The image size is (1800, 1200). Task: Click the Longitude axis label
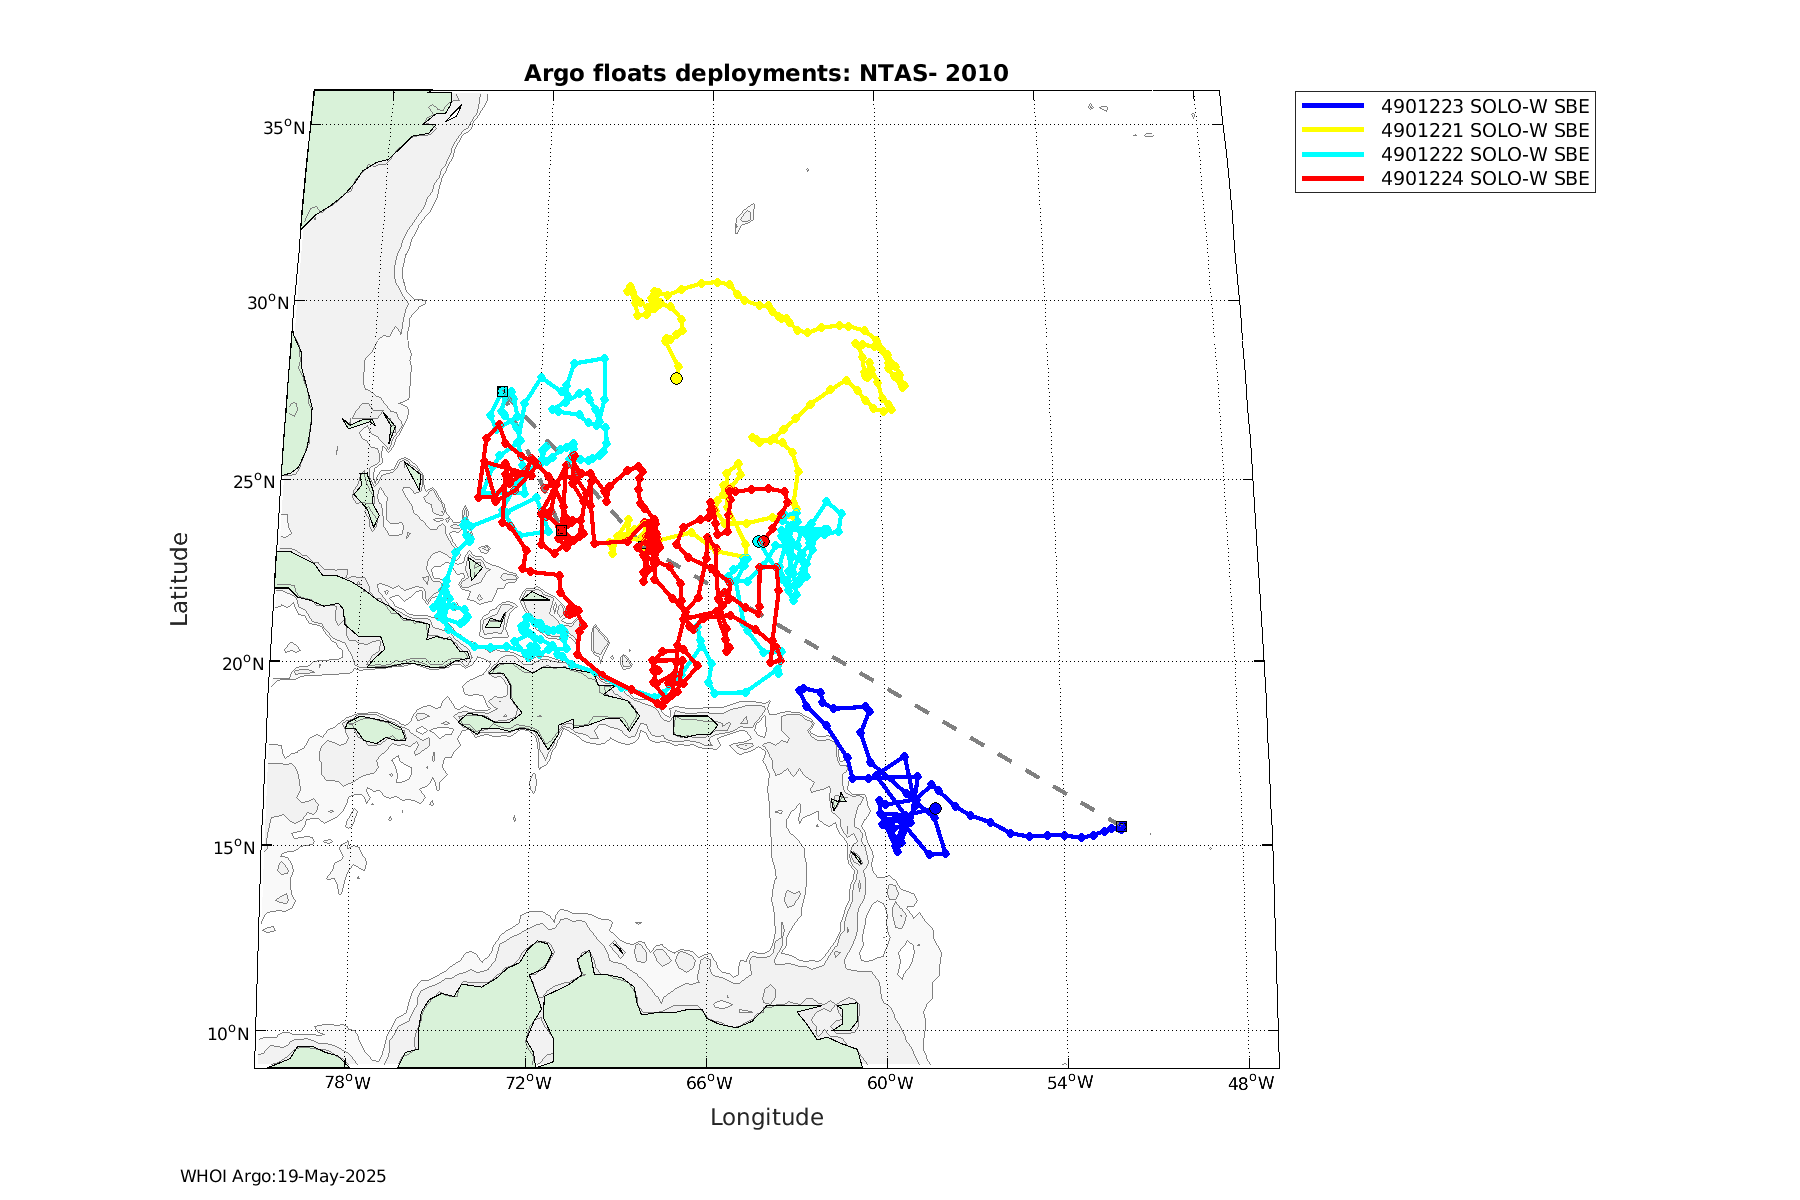point(767,1117)
